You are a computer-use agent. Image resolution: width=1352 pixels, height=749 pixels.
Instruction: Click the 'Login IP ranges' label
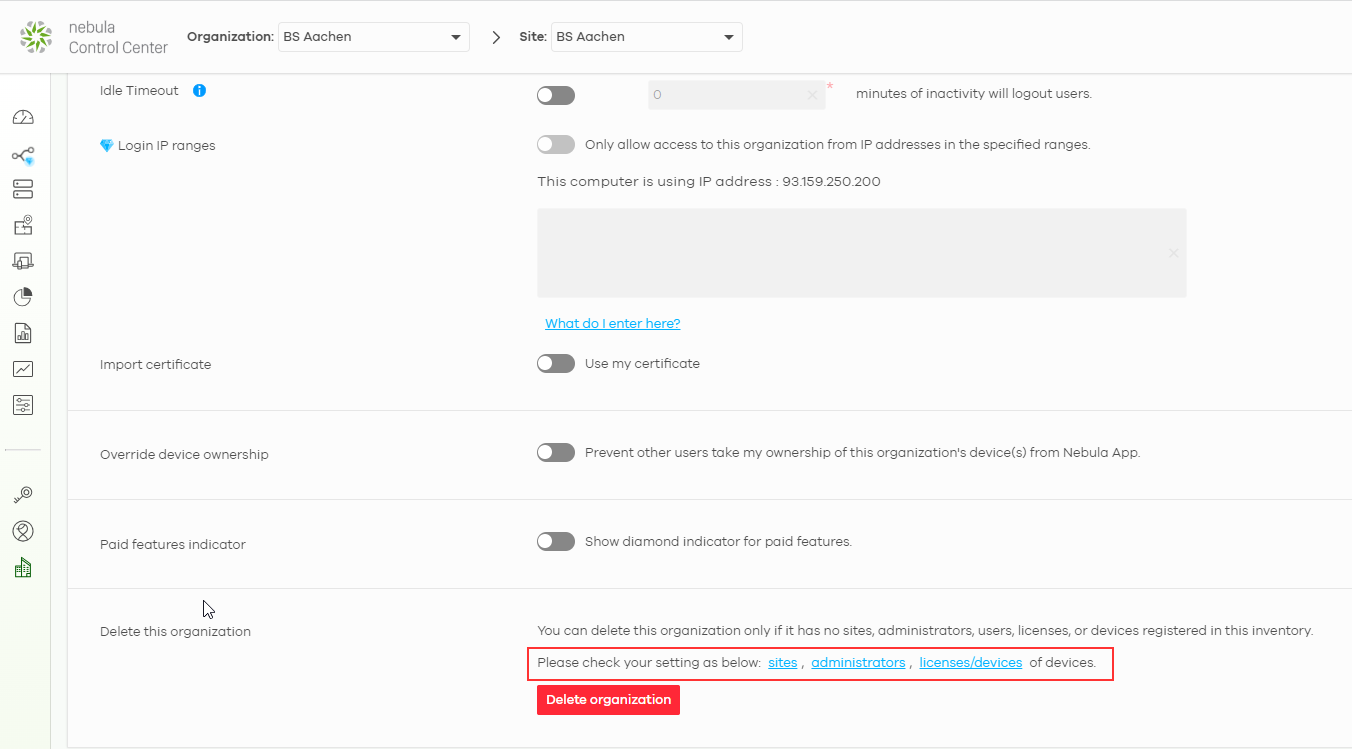coord(166,145)
